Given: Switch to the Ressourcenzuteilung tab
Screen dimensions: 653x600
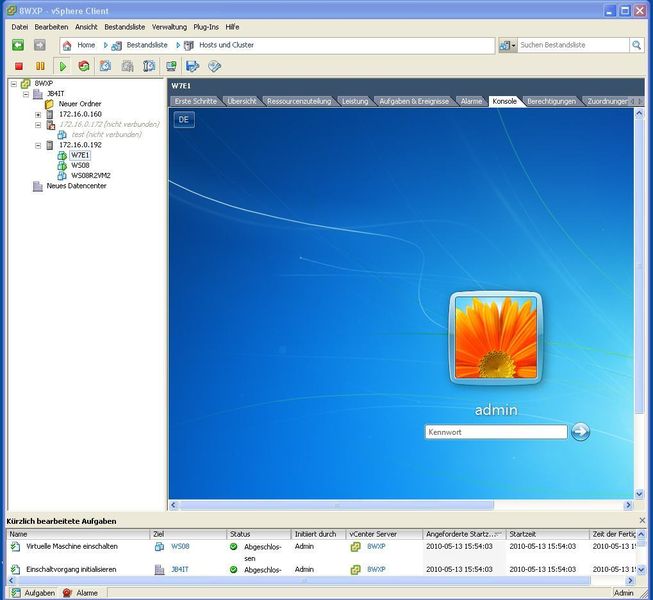Looking at the screenshot, I should pos(299,101).
